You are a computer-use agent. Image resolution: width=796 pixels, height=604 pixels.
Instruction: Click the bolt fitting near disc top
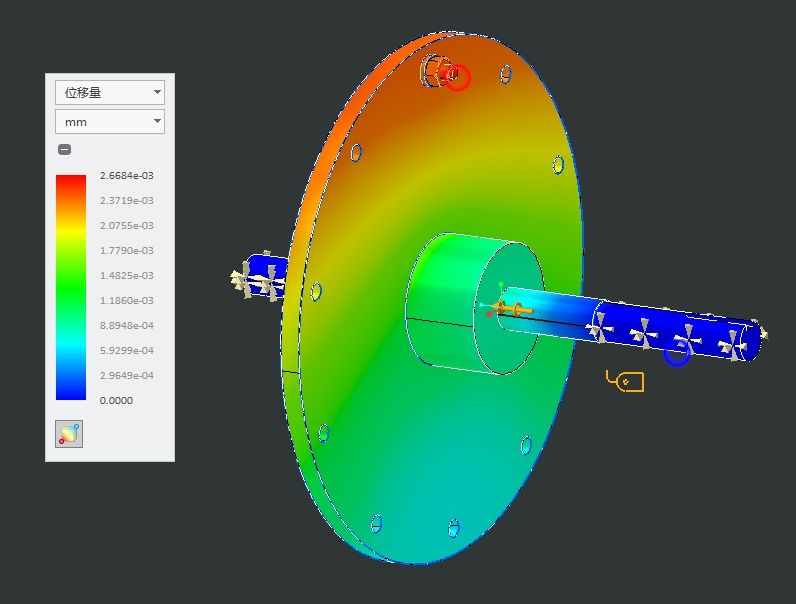tap(435, 71)
